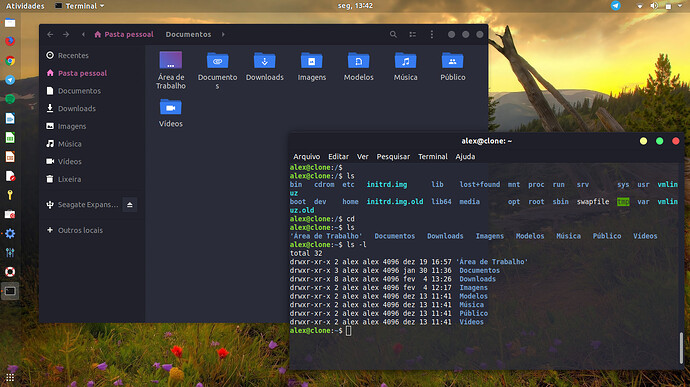Viewport: 690px width, 387px height.
Task: Click 'swapfile' text in terminal output
Action: [x=593, y=202]
